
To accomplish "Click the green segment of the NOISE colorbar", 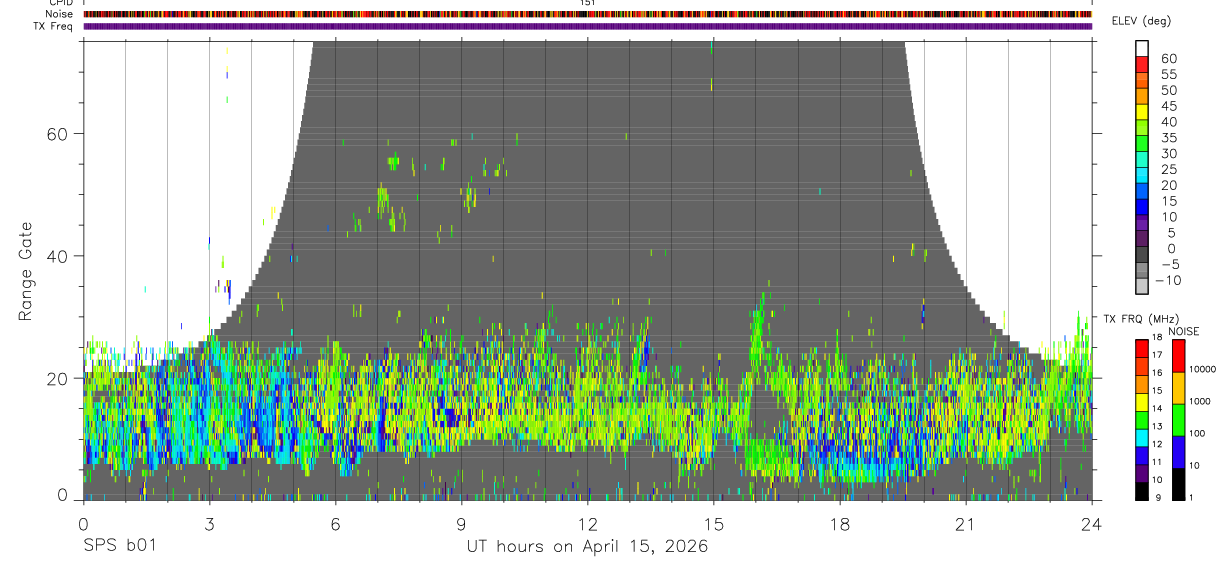I will tap(1178, 420).
